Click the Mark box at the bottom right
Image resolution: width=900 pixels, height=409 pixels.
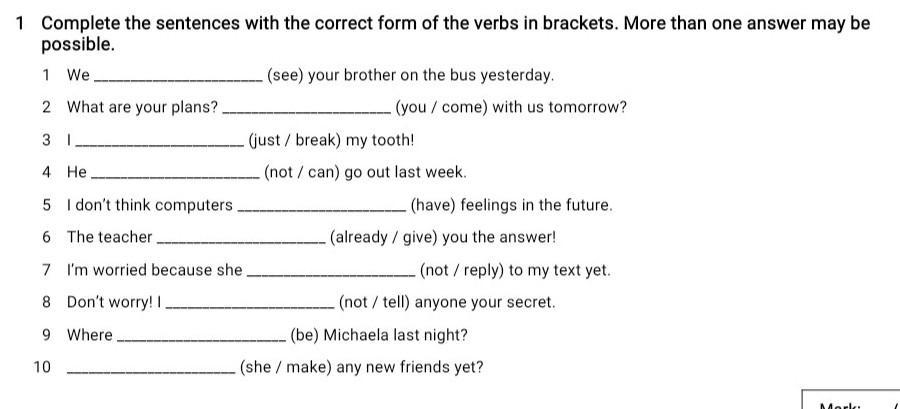click(851, 400)
